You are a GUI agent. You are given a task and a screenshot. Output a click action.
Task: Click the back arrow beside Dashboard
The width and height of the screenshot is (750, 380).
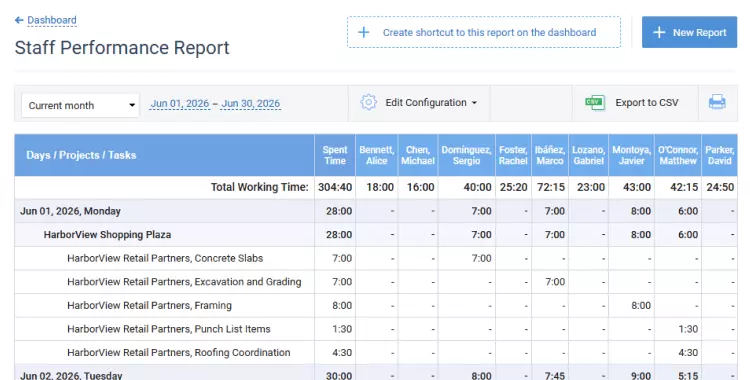click(x=19, y=20)
